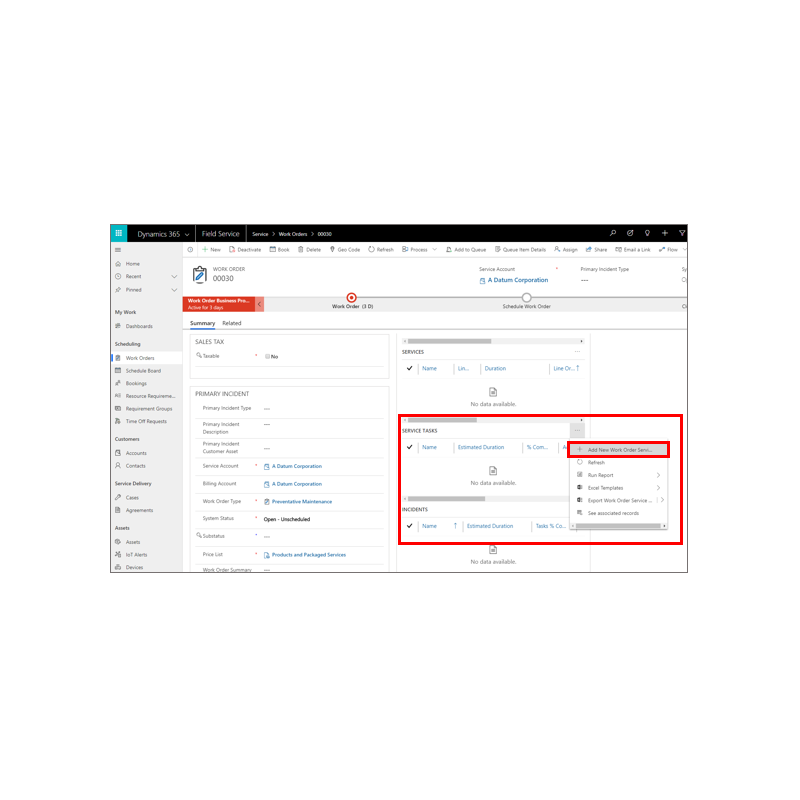This screenshot has width=800, height=800.
Task: Open the Billing Account A Datum Corporation link
Action: [x=296, y=484]
